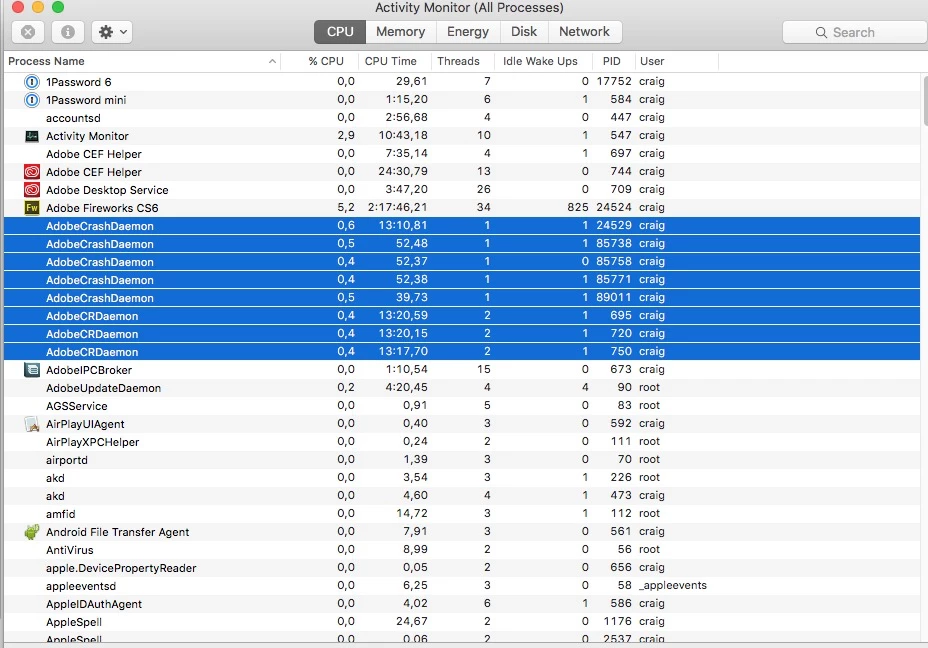Click the Android File Transfer Agent icon
Image resolution: width=928 pixels, height=648 pixels.
(x=32, y=531)
